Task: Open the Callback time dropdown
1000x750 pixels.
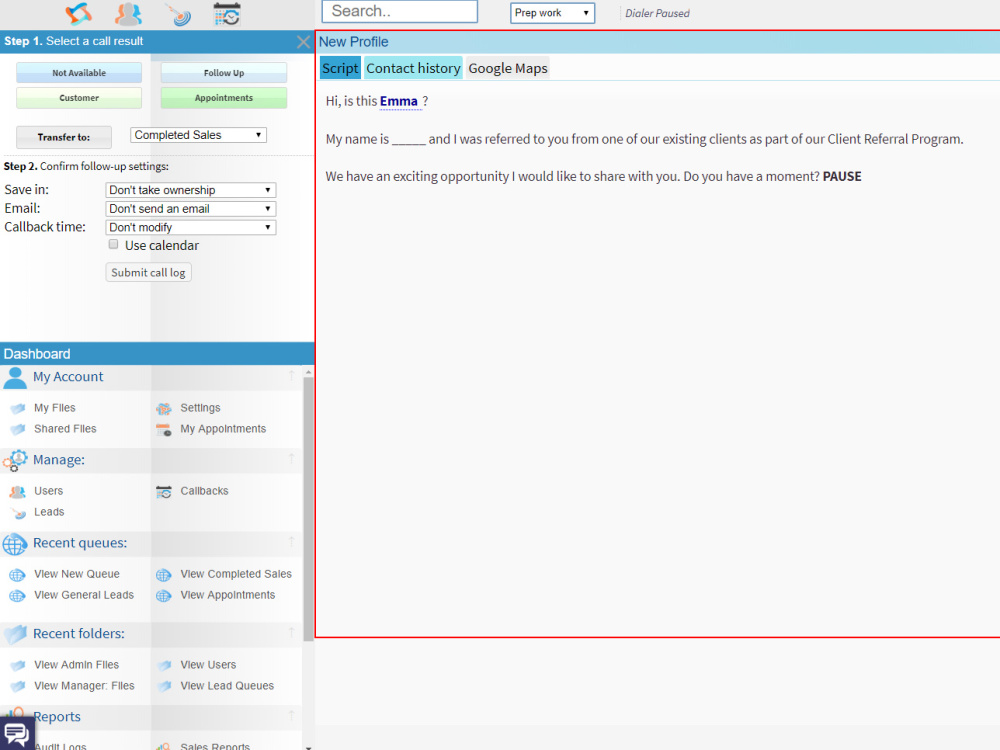Action: [191, 227]
